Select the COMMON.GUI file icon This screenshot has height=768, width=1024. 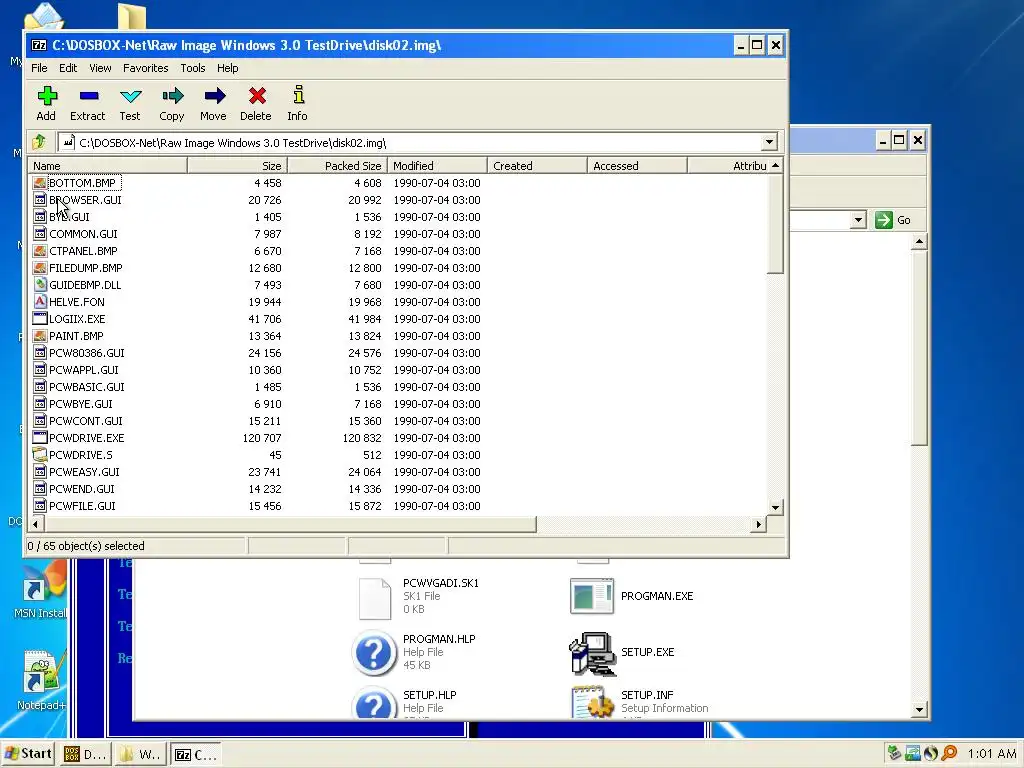(40, 234)
